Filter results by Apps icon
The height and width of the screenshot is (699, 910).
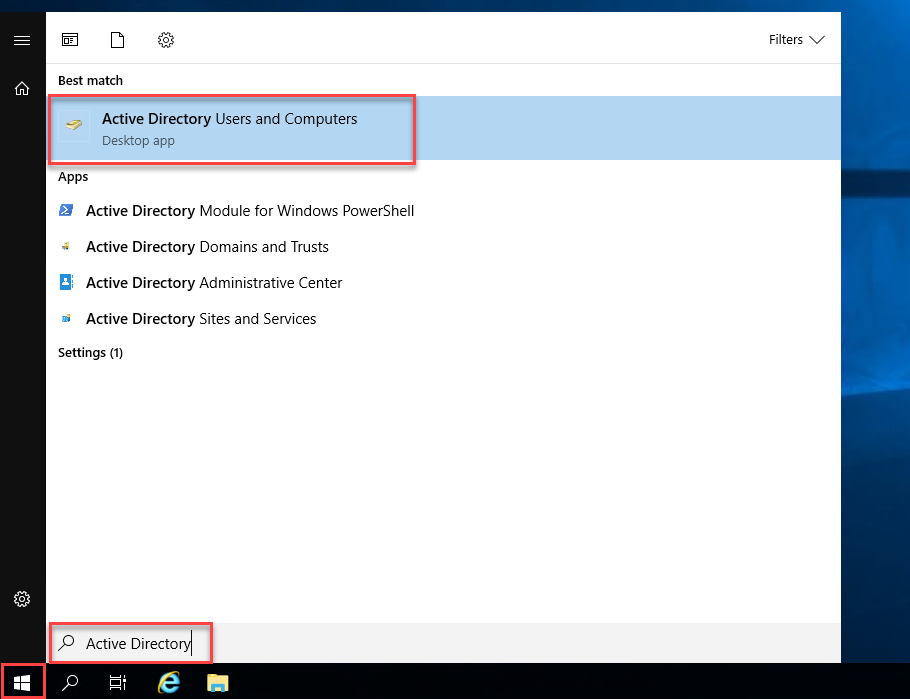70,39
